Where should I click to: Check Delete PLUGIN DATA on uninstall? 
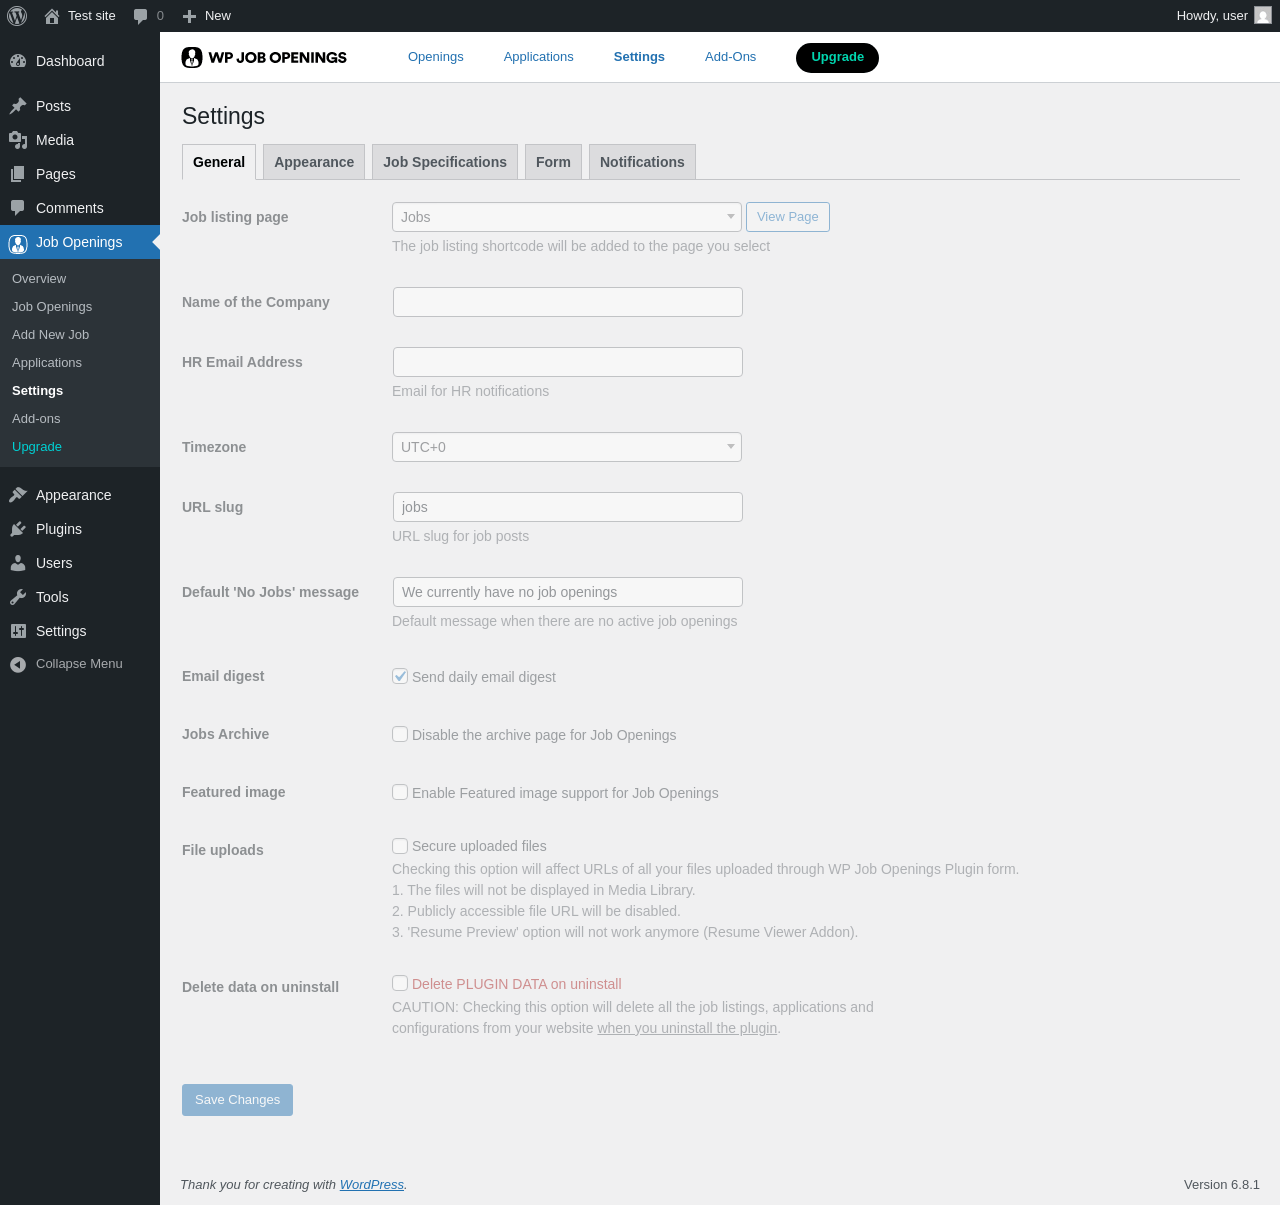[400, 983]
